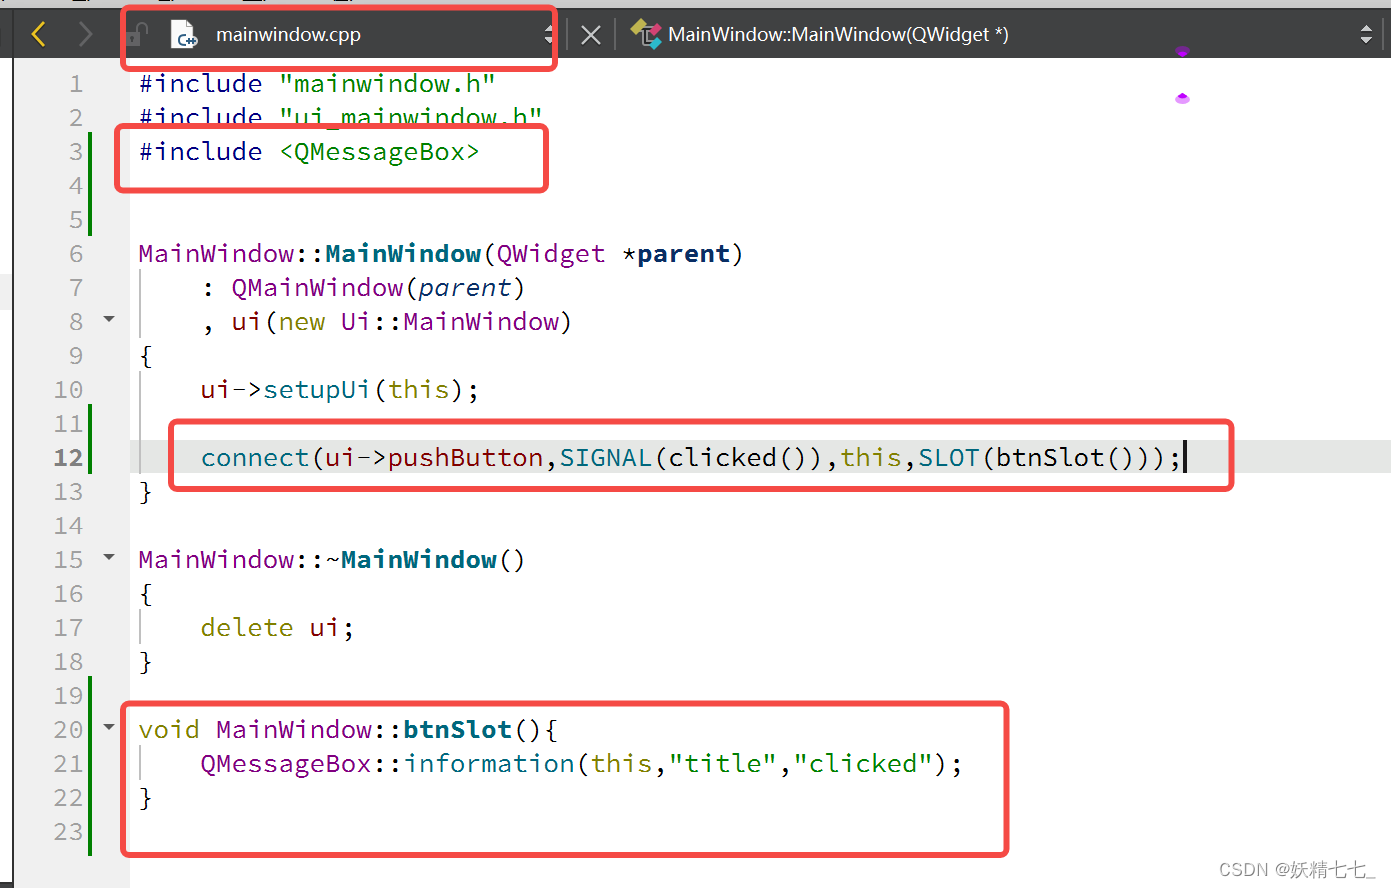Go back with the left arrow button
The image size is (1391, 888).
pos(39,35)
